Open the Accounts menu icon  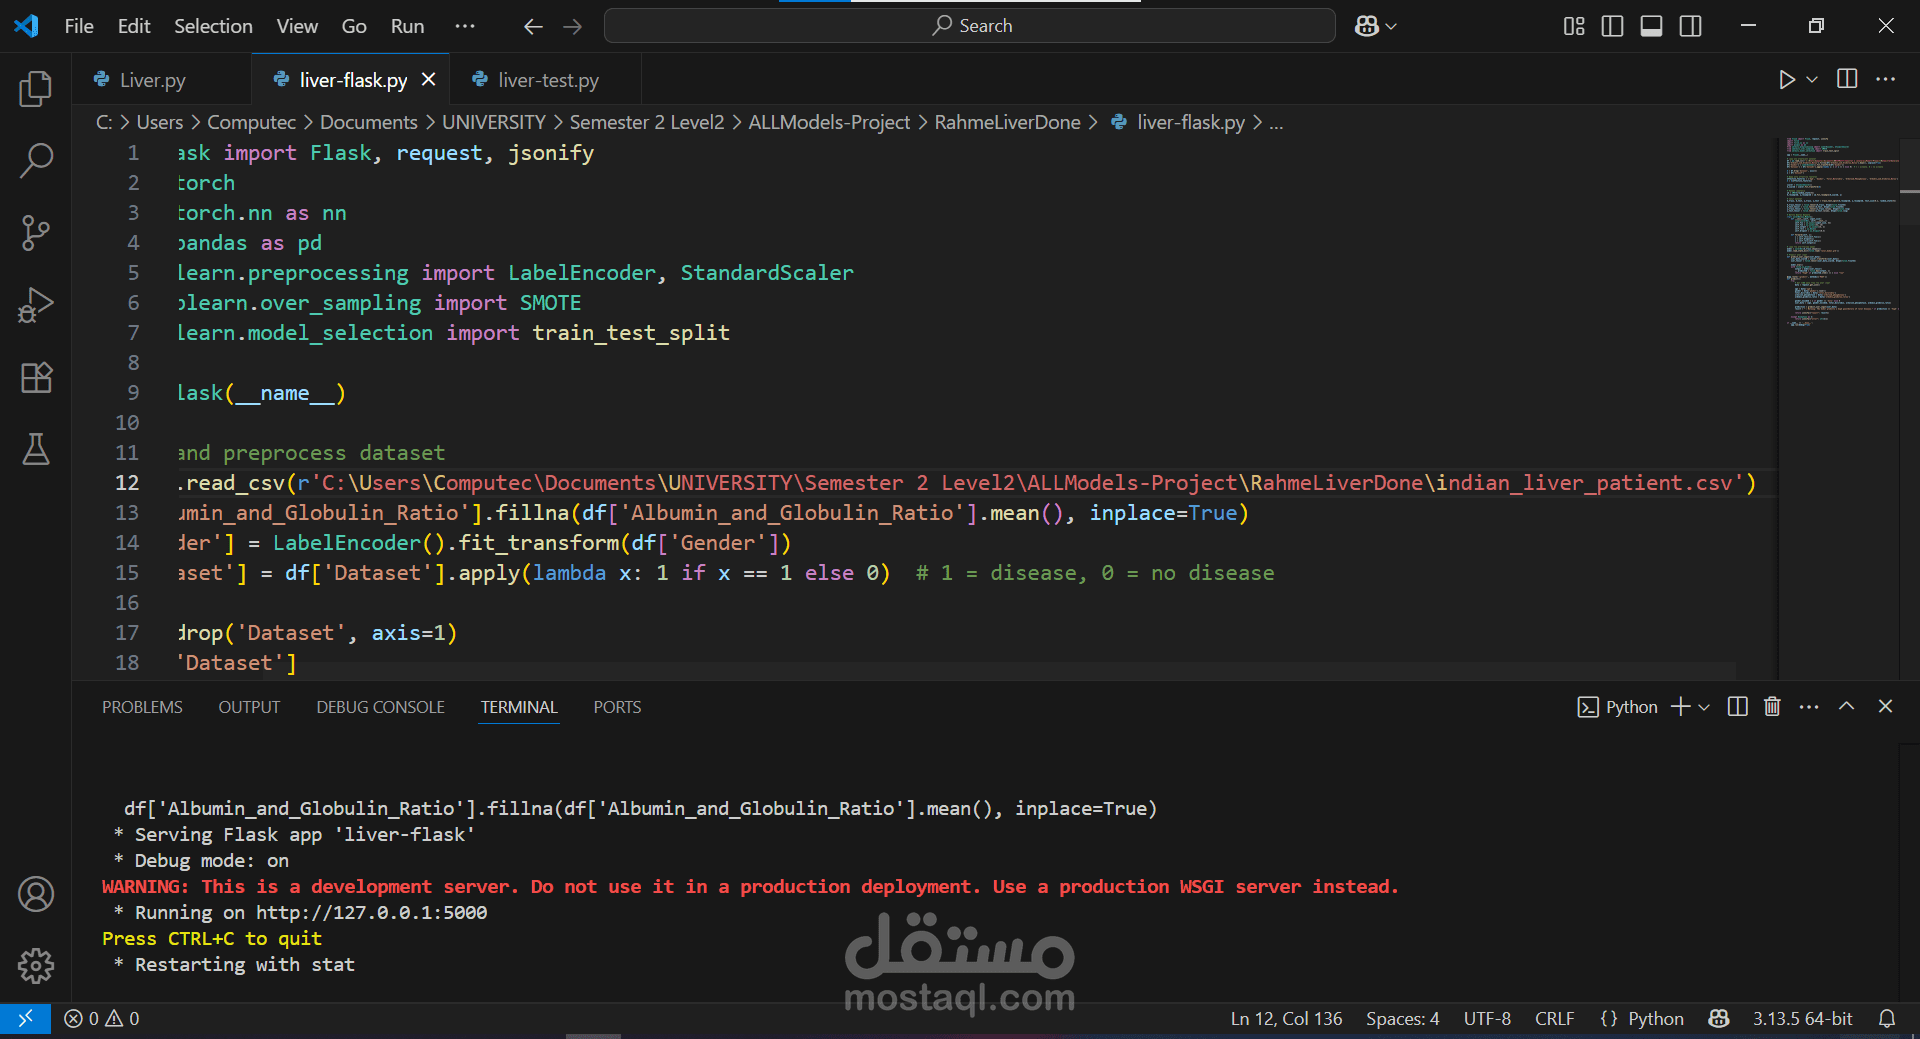coord(36,894)
